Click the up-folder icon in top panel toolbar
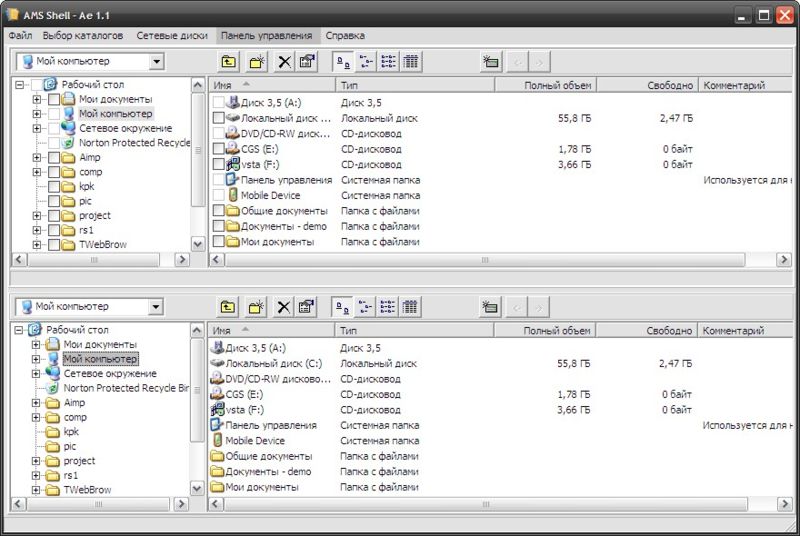The image size is (800, 536). pos(229,62)
